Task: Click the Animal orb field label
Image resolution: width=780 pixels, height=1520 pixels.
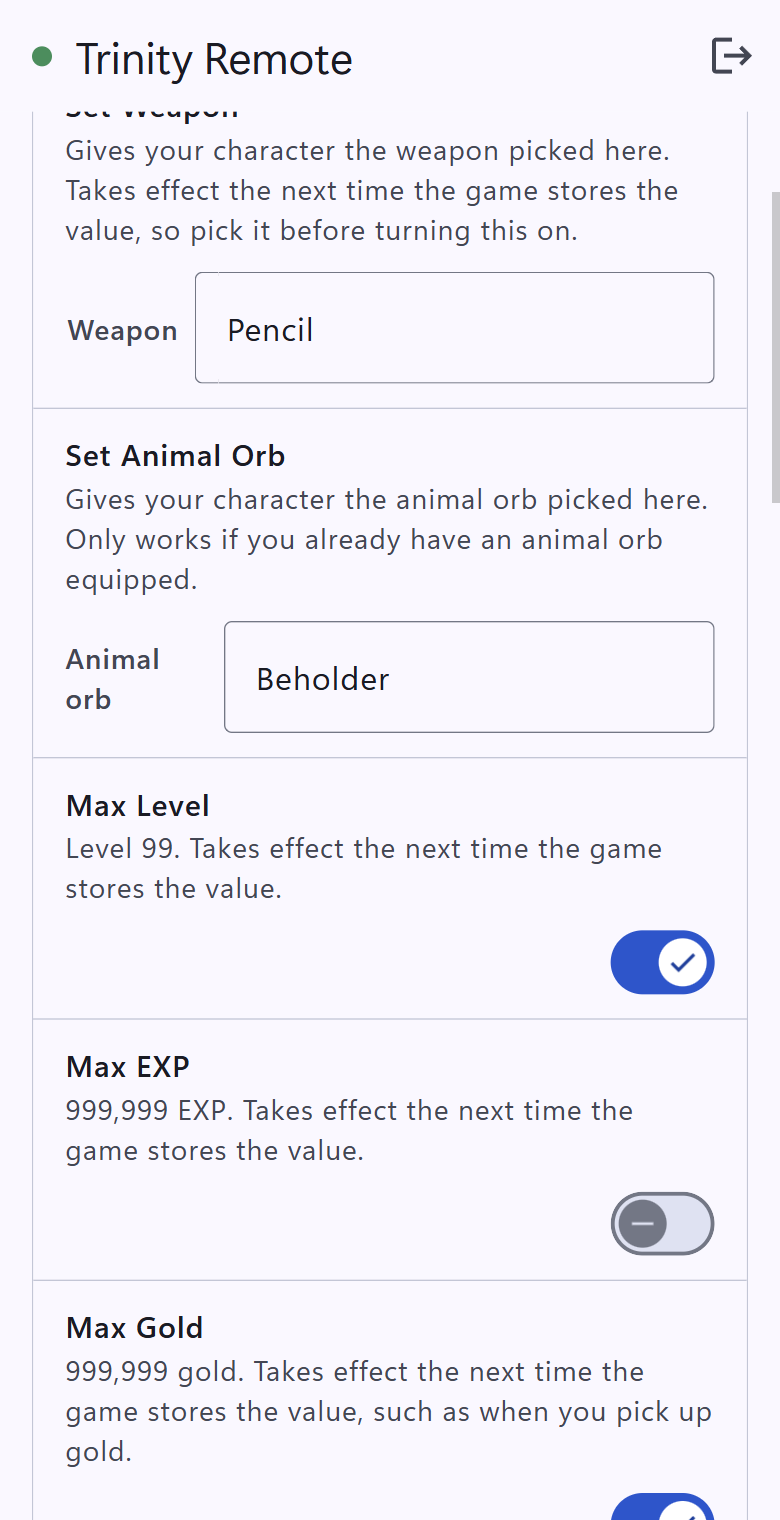Action: coord(113,679)
